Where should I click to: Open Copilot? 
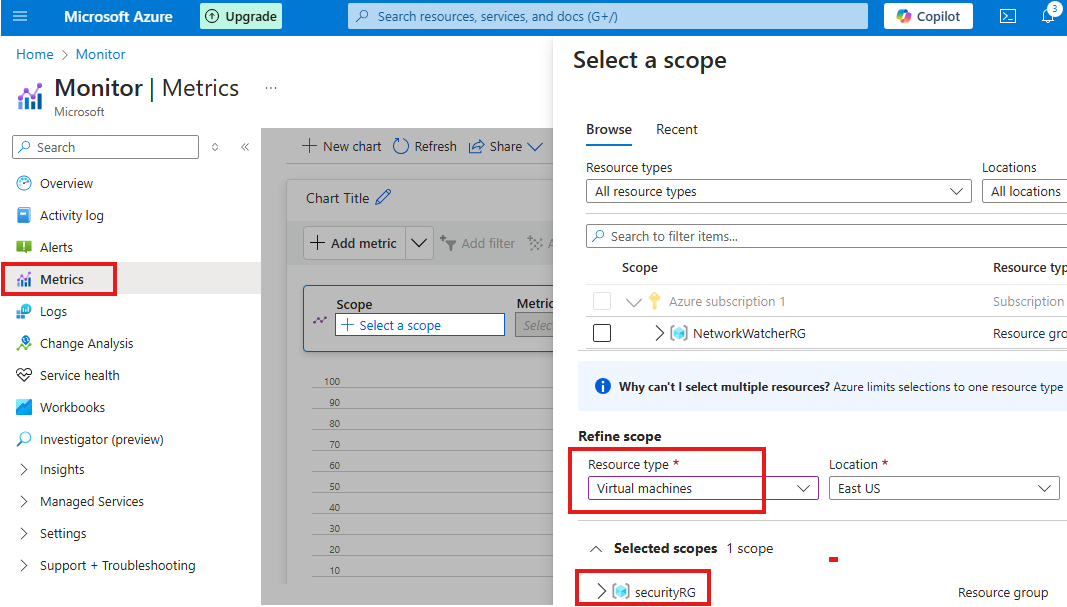[928, 16]
